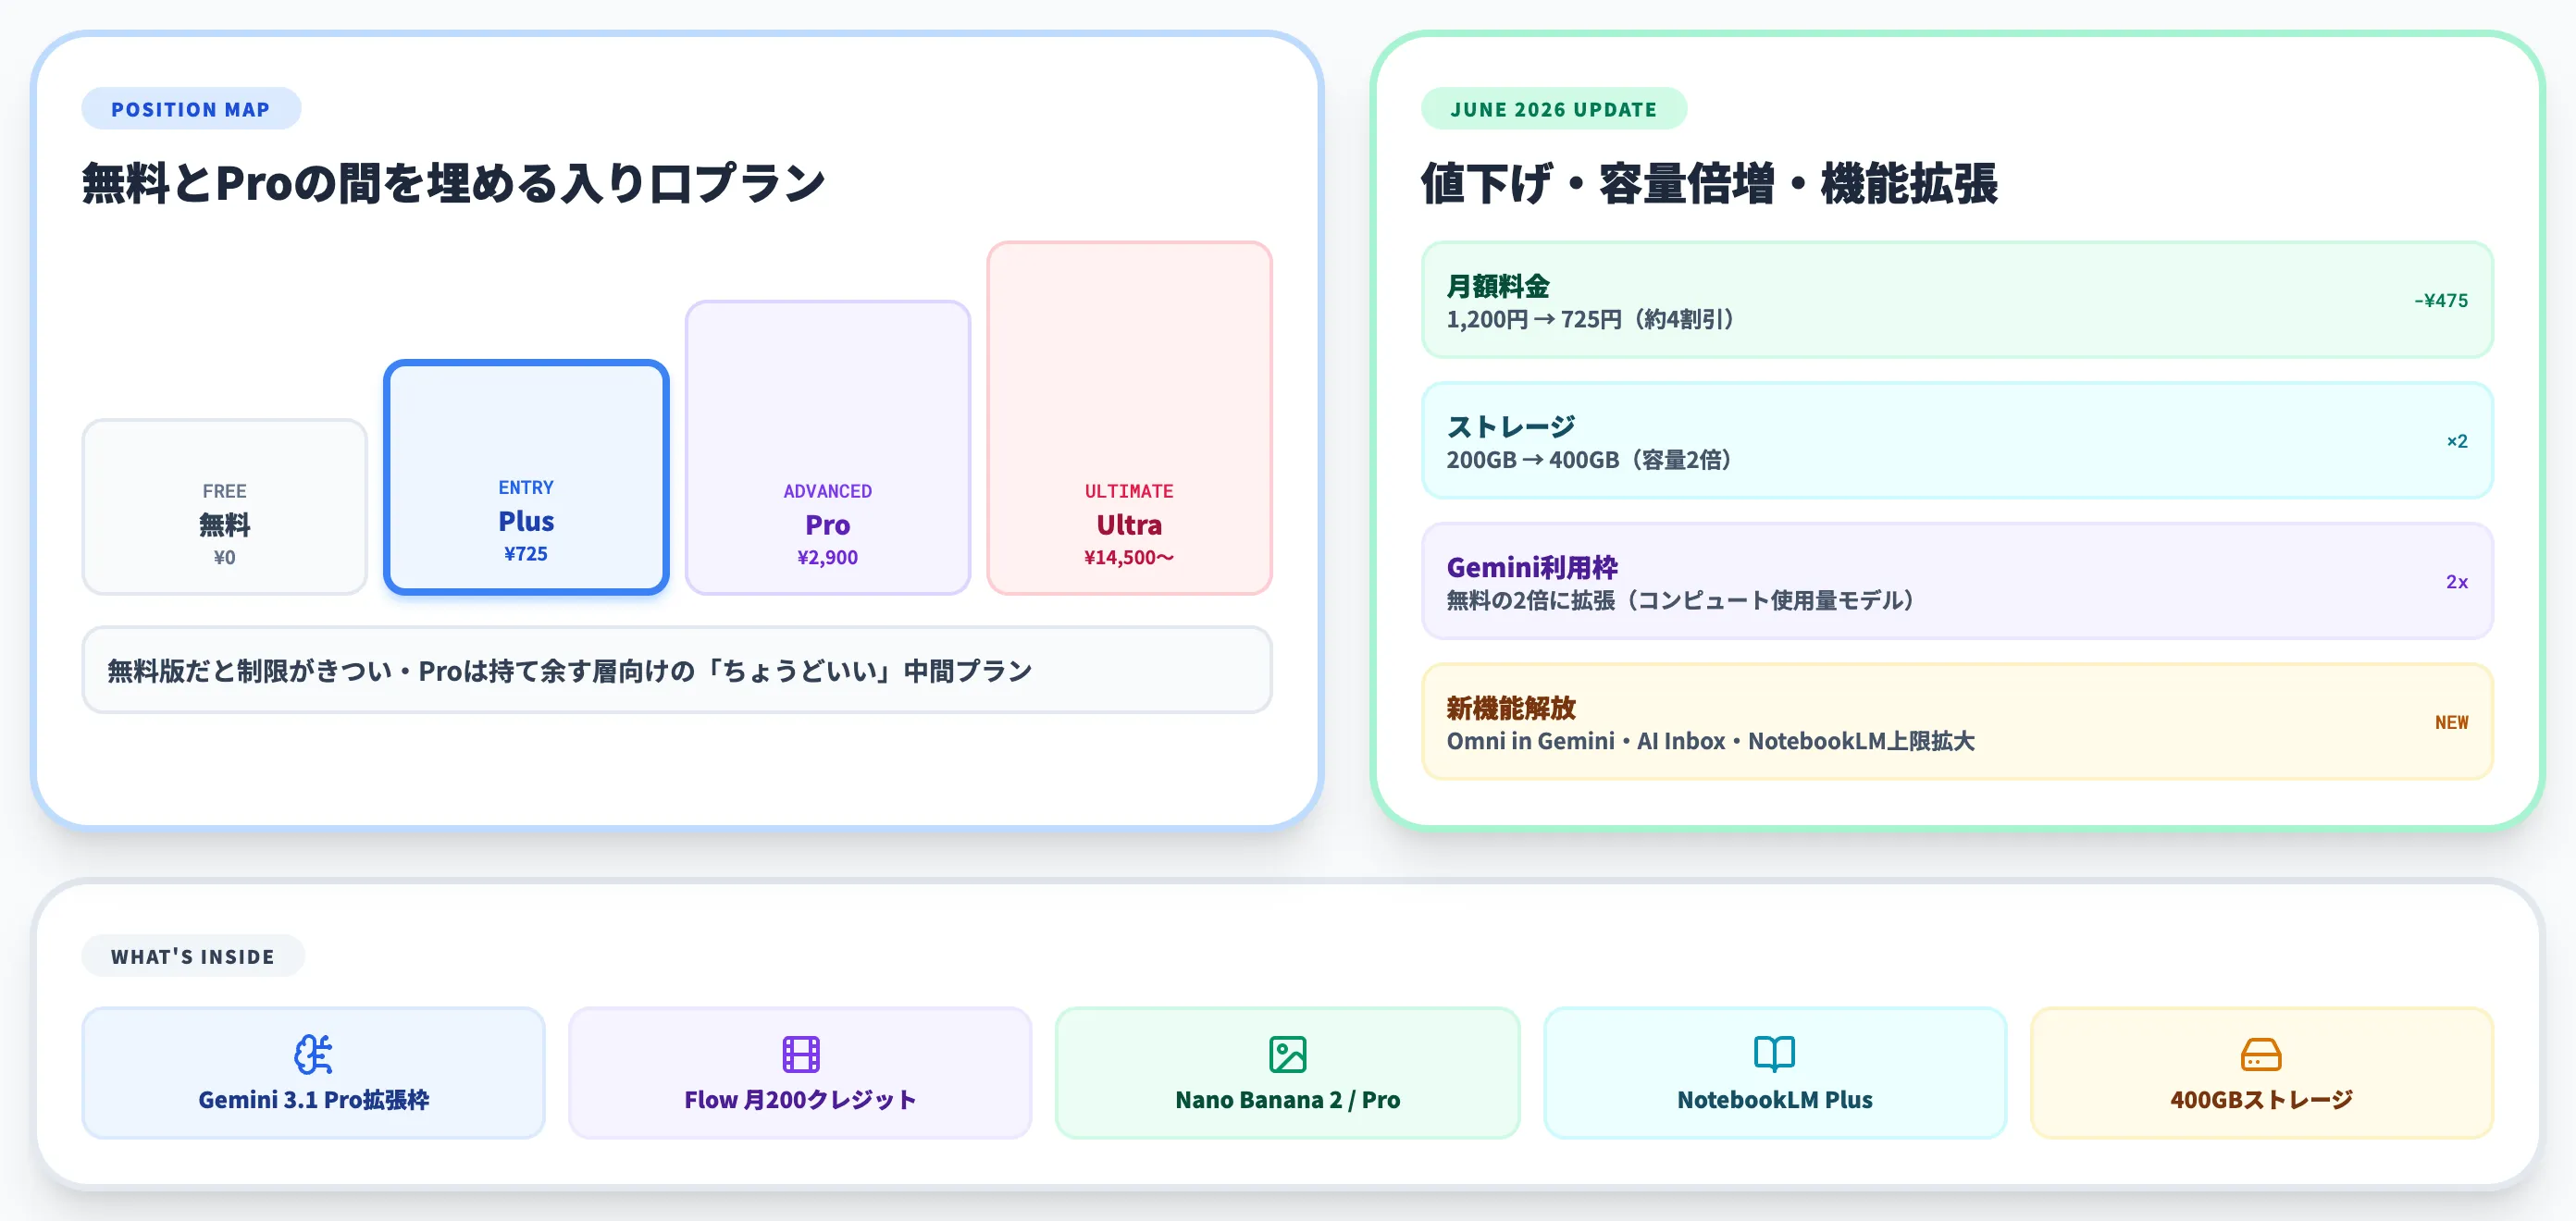
Task: Select the FREE 無料 ¥0 plan card
Action: click(x=225, y=507)
